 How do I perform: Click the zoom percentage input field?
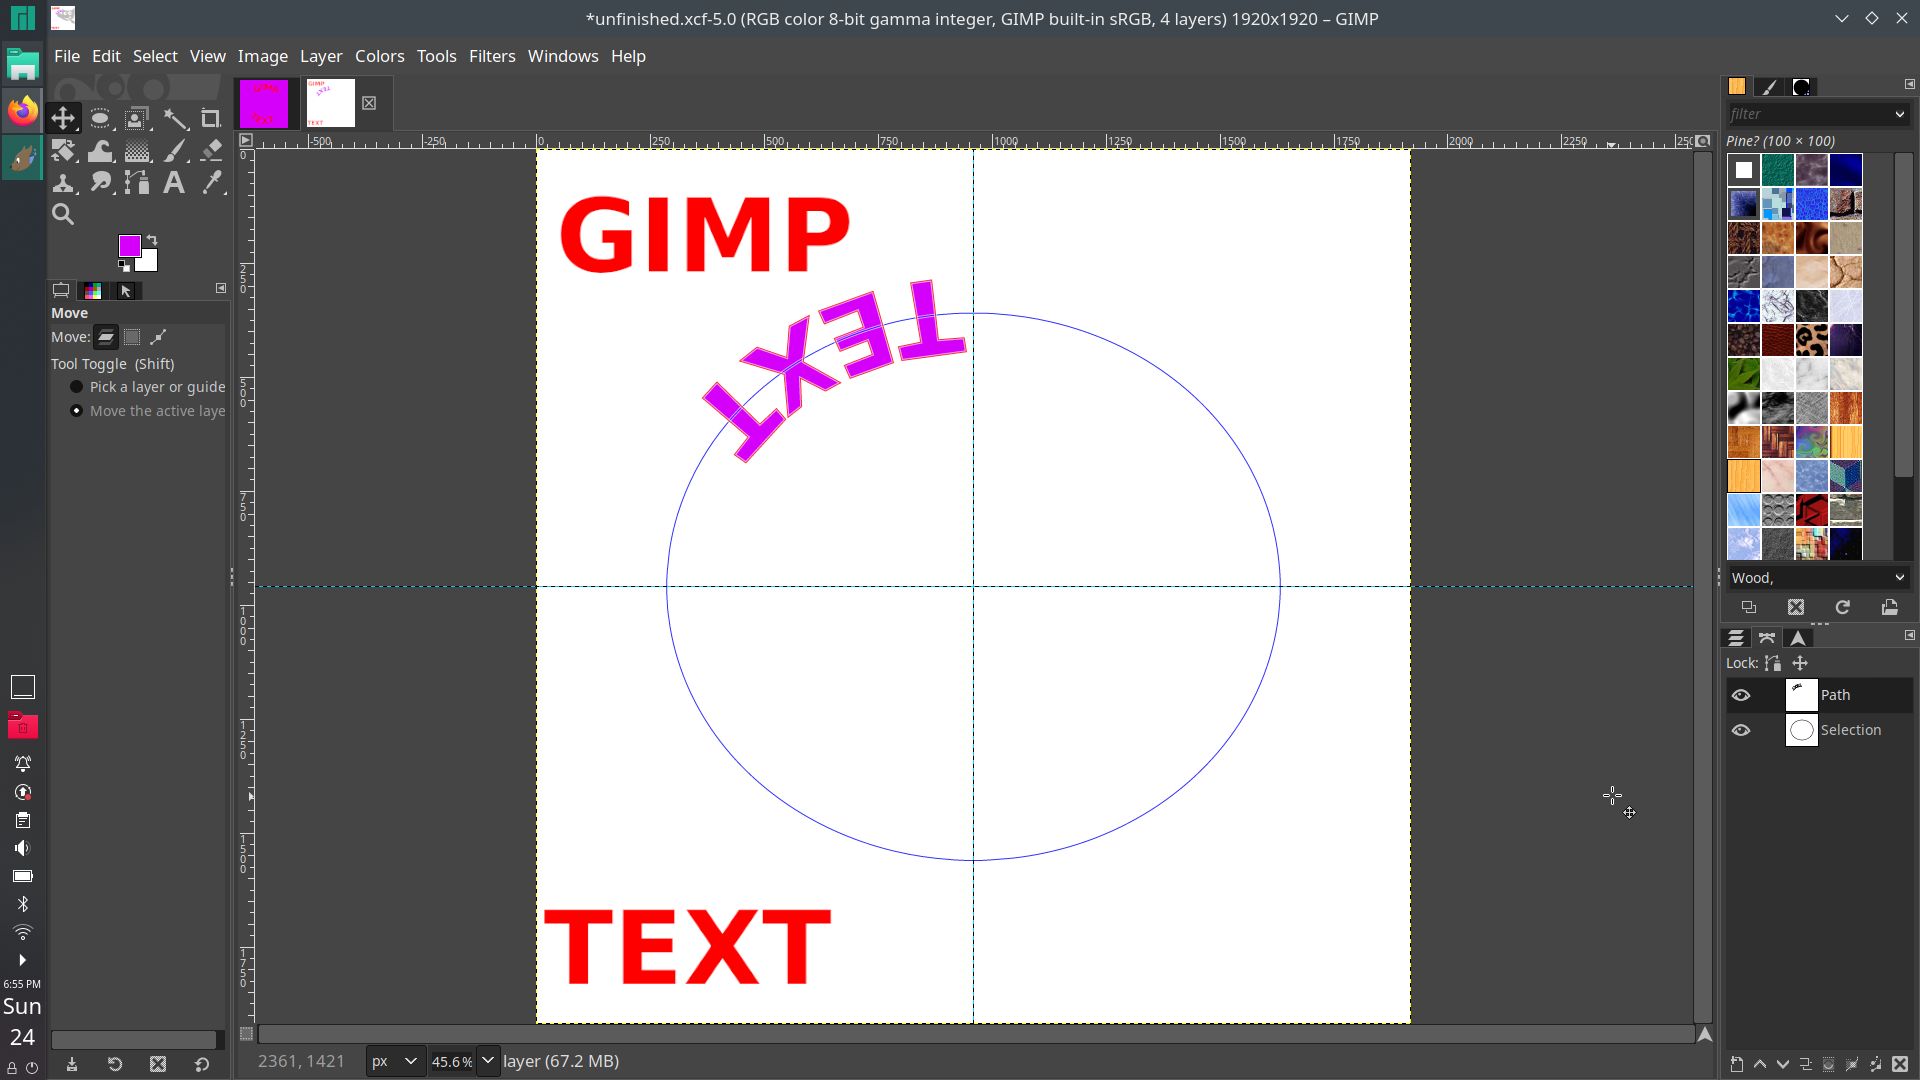tap(452, 1062)
